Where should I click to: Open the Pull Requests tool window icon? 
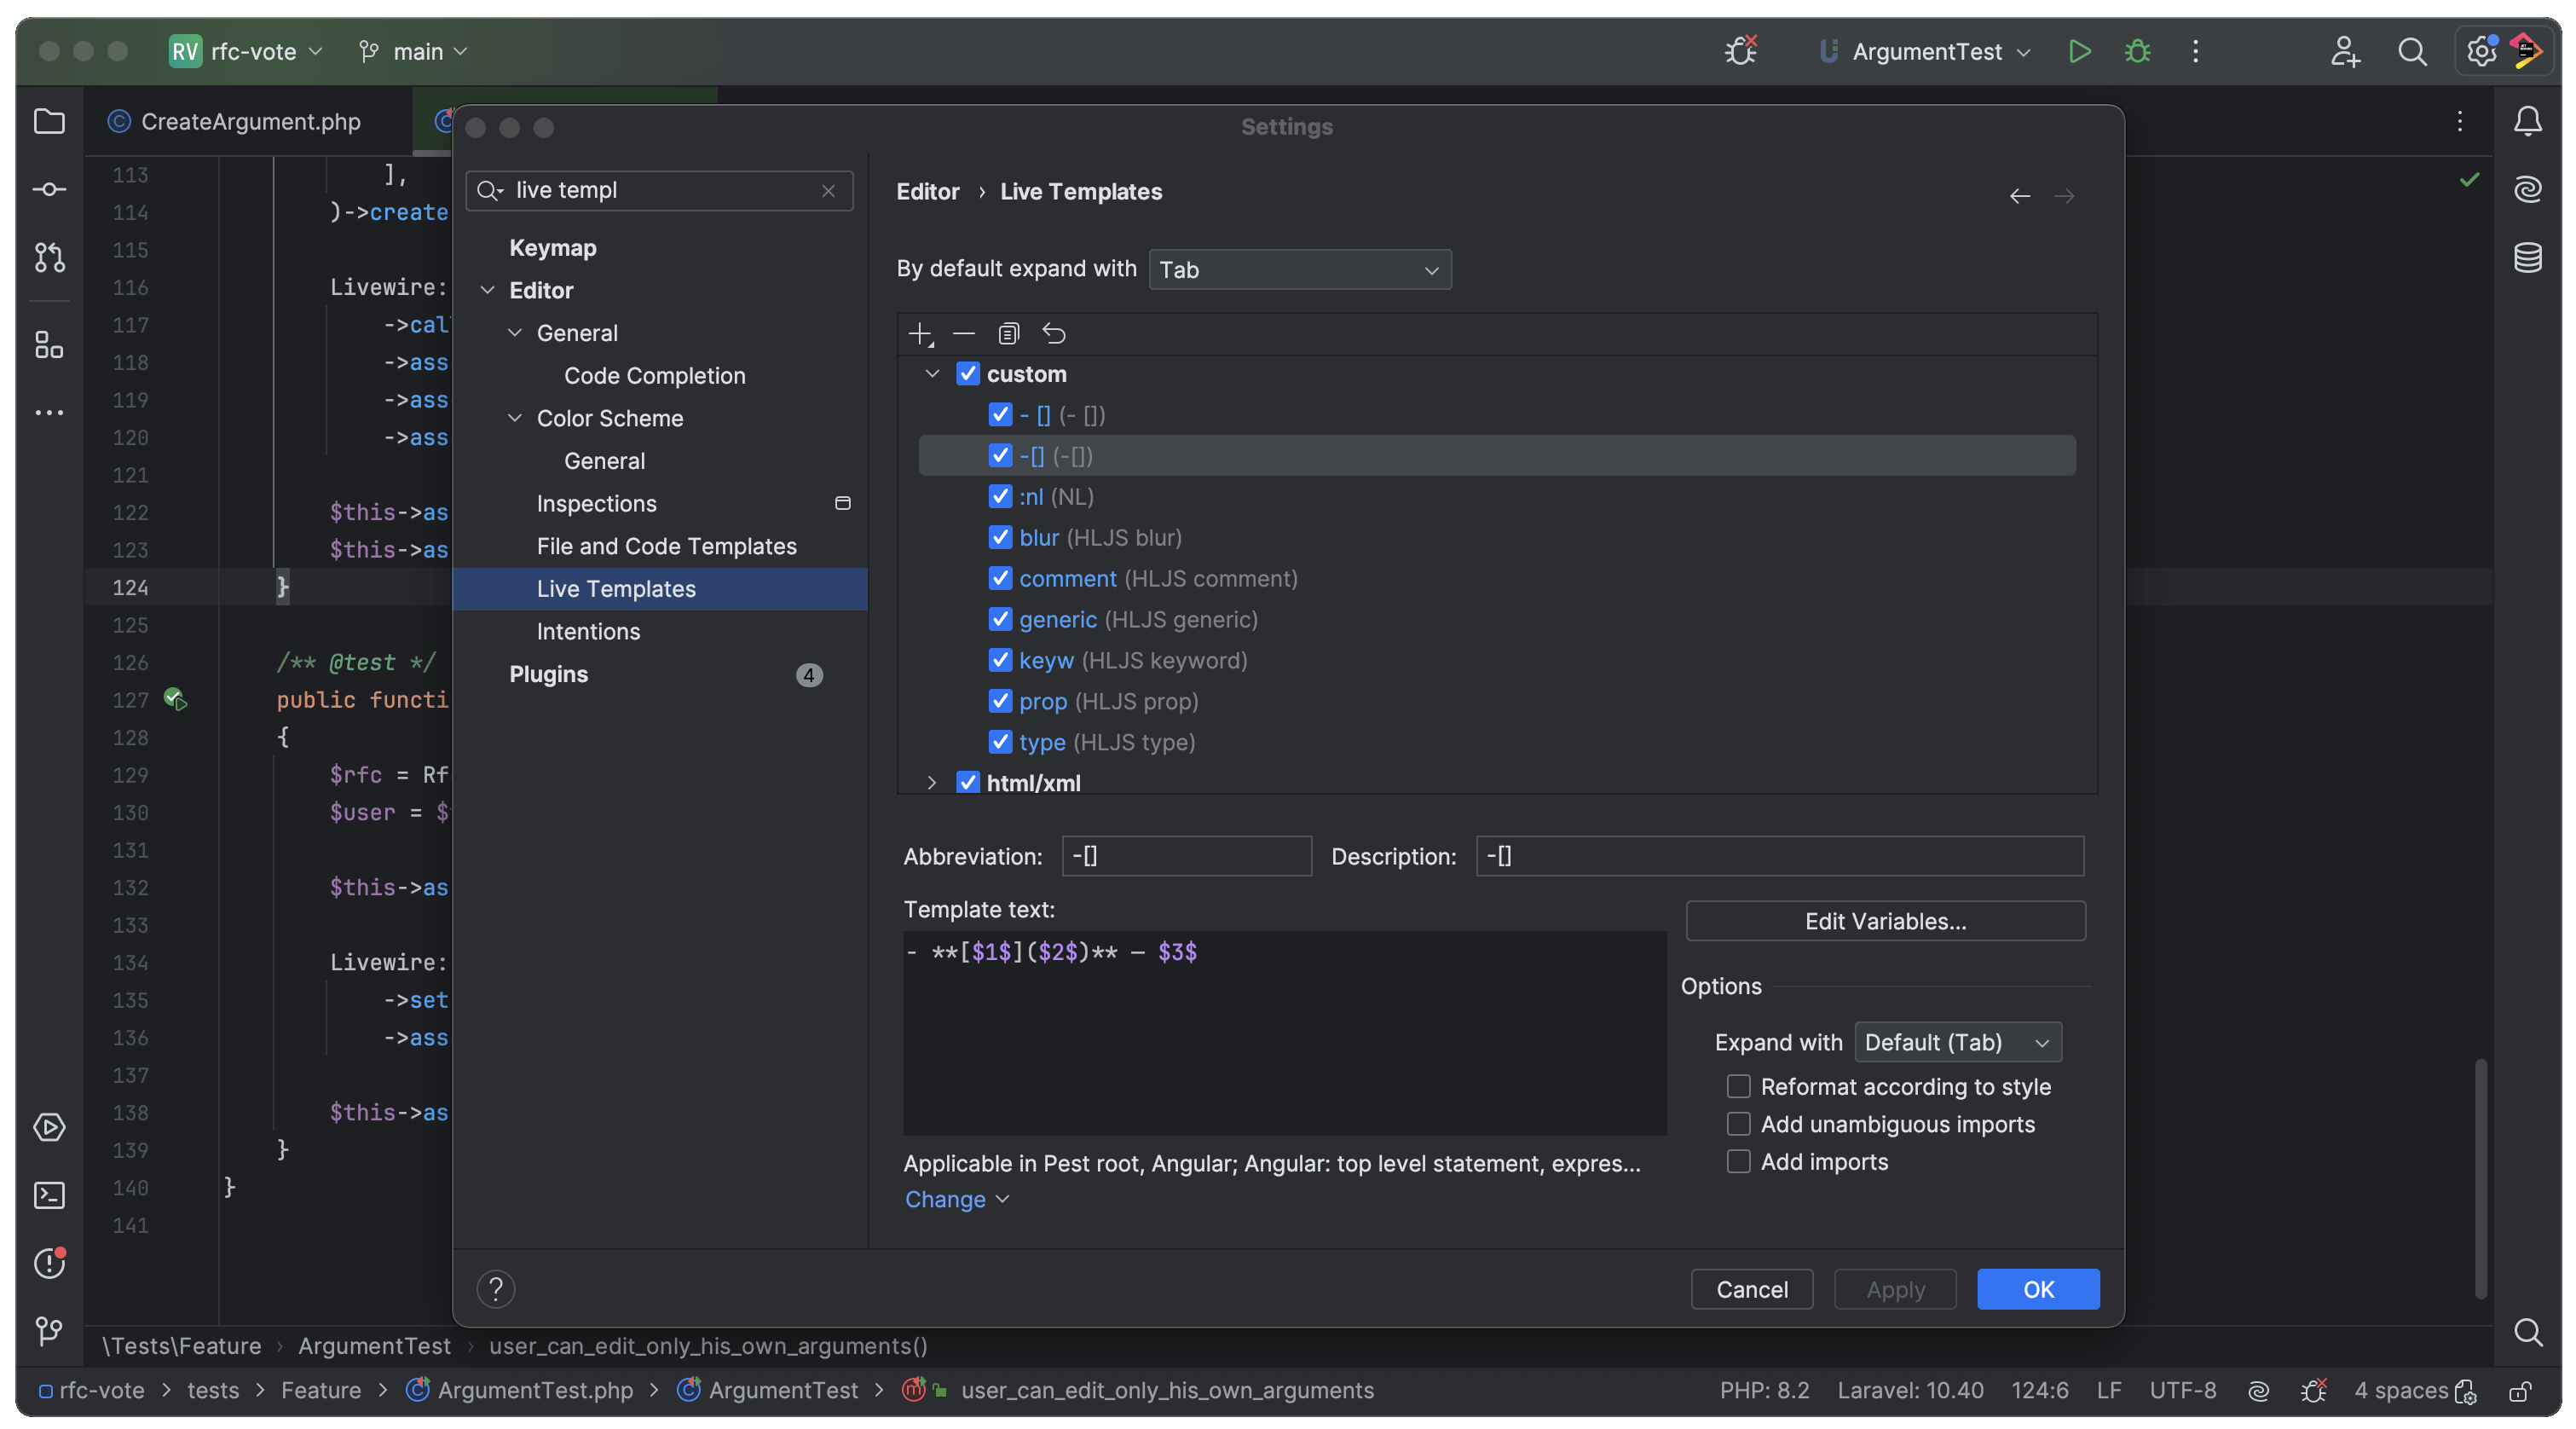click(49, 257)
